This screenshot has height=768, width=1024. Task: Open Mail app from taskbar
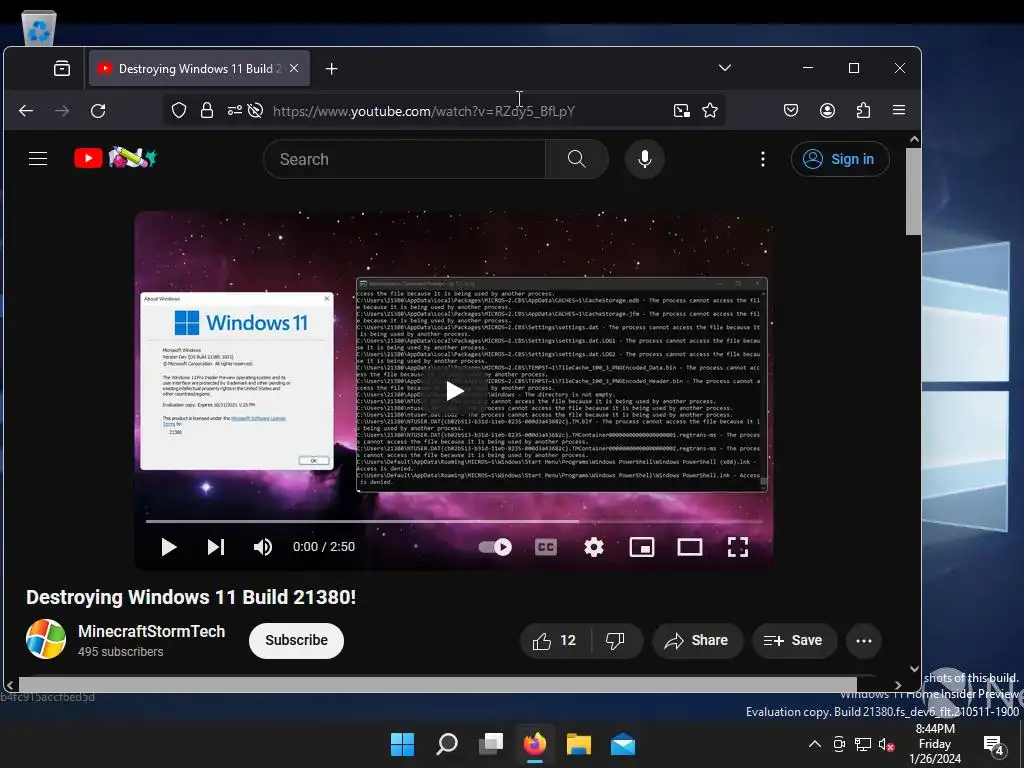tap(623, 744)
